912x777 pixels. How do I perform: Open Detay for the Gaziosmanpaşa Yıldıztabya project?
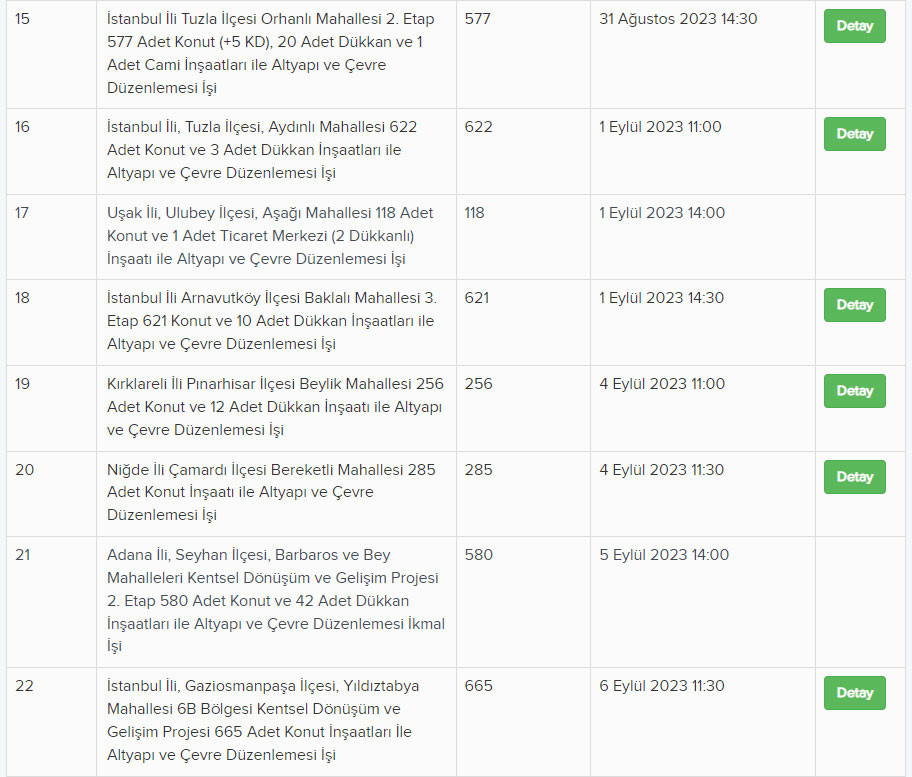pos(854,693)
